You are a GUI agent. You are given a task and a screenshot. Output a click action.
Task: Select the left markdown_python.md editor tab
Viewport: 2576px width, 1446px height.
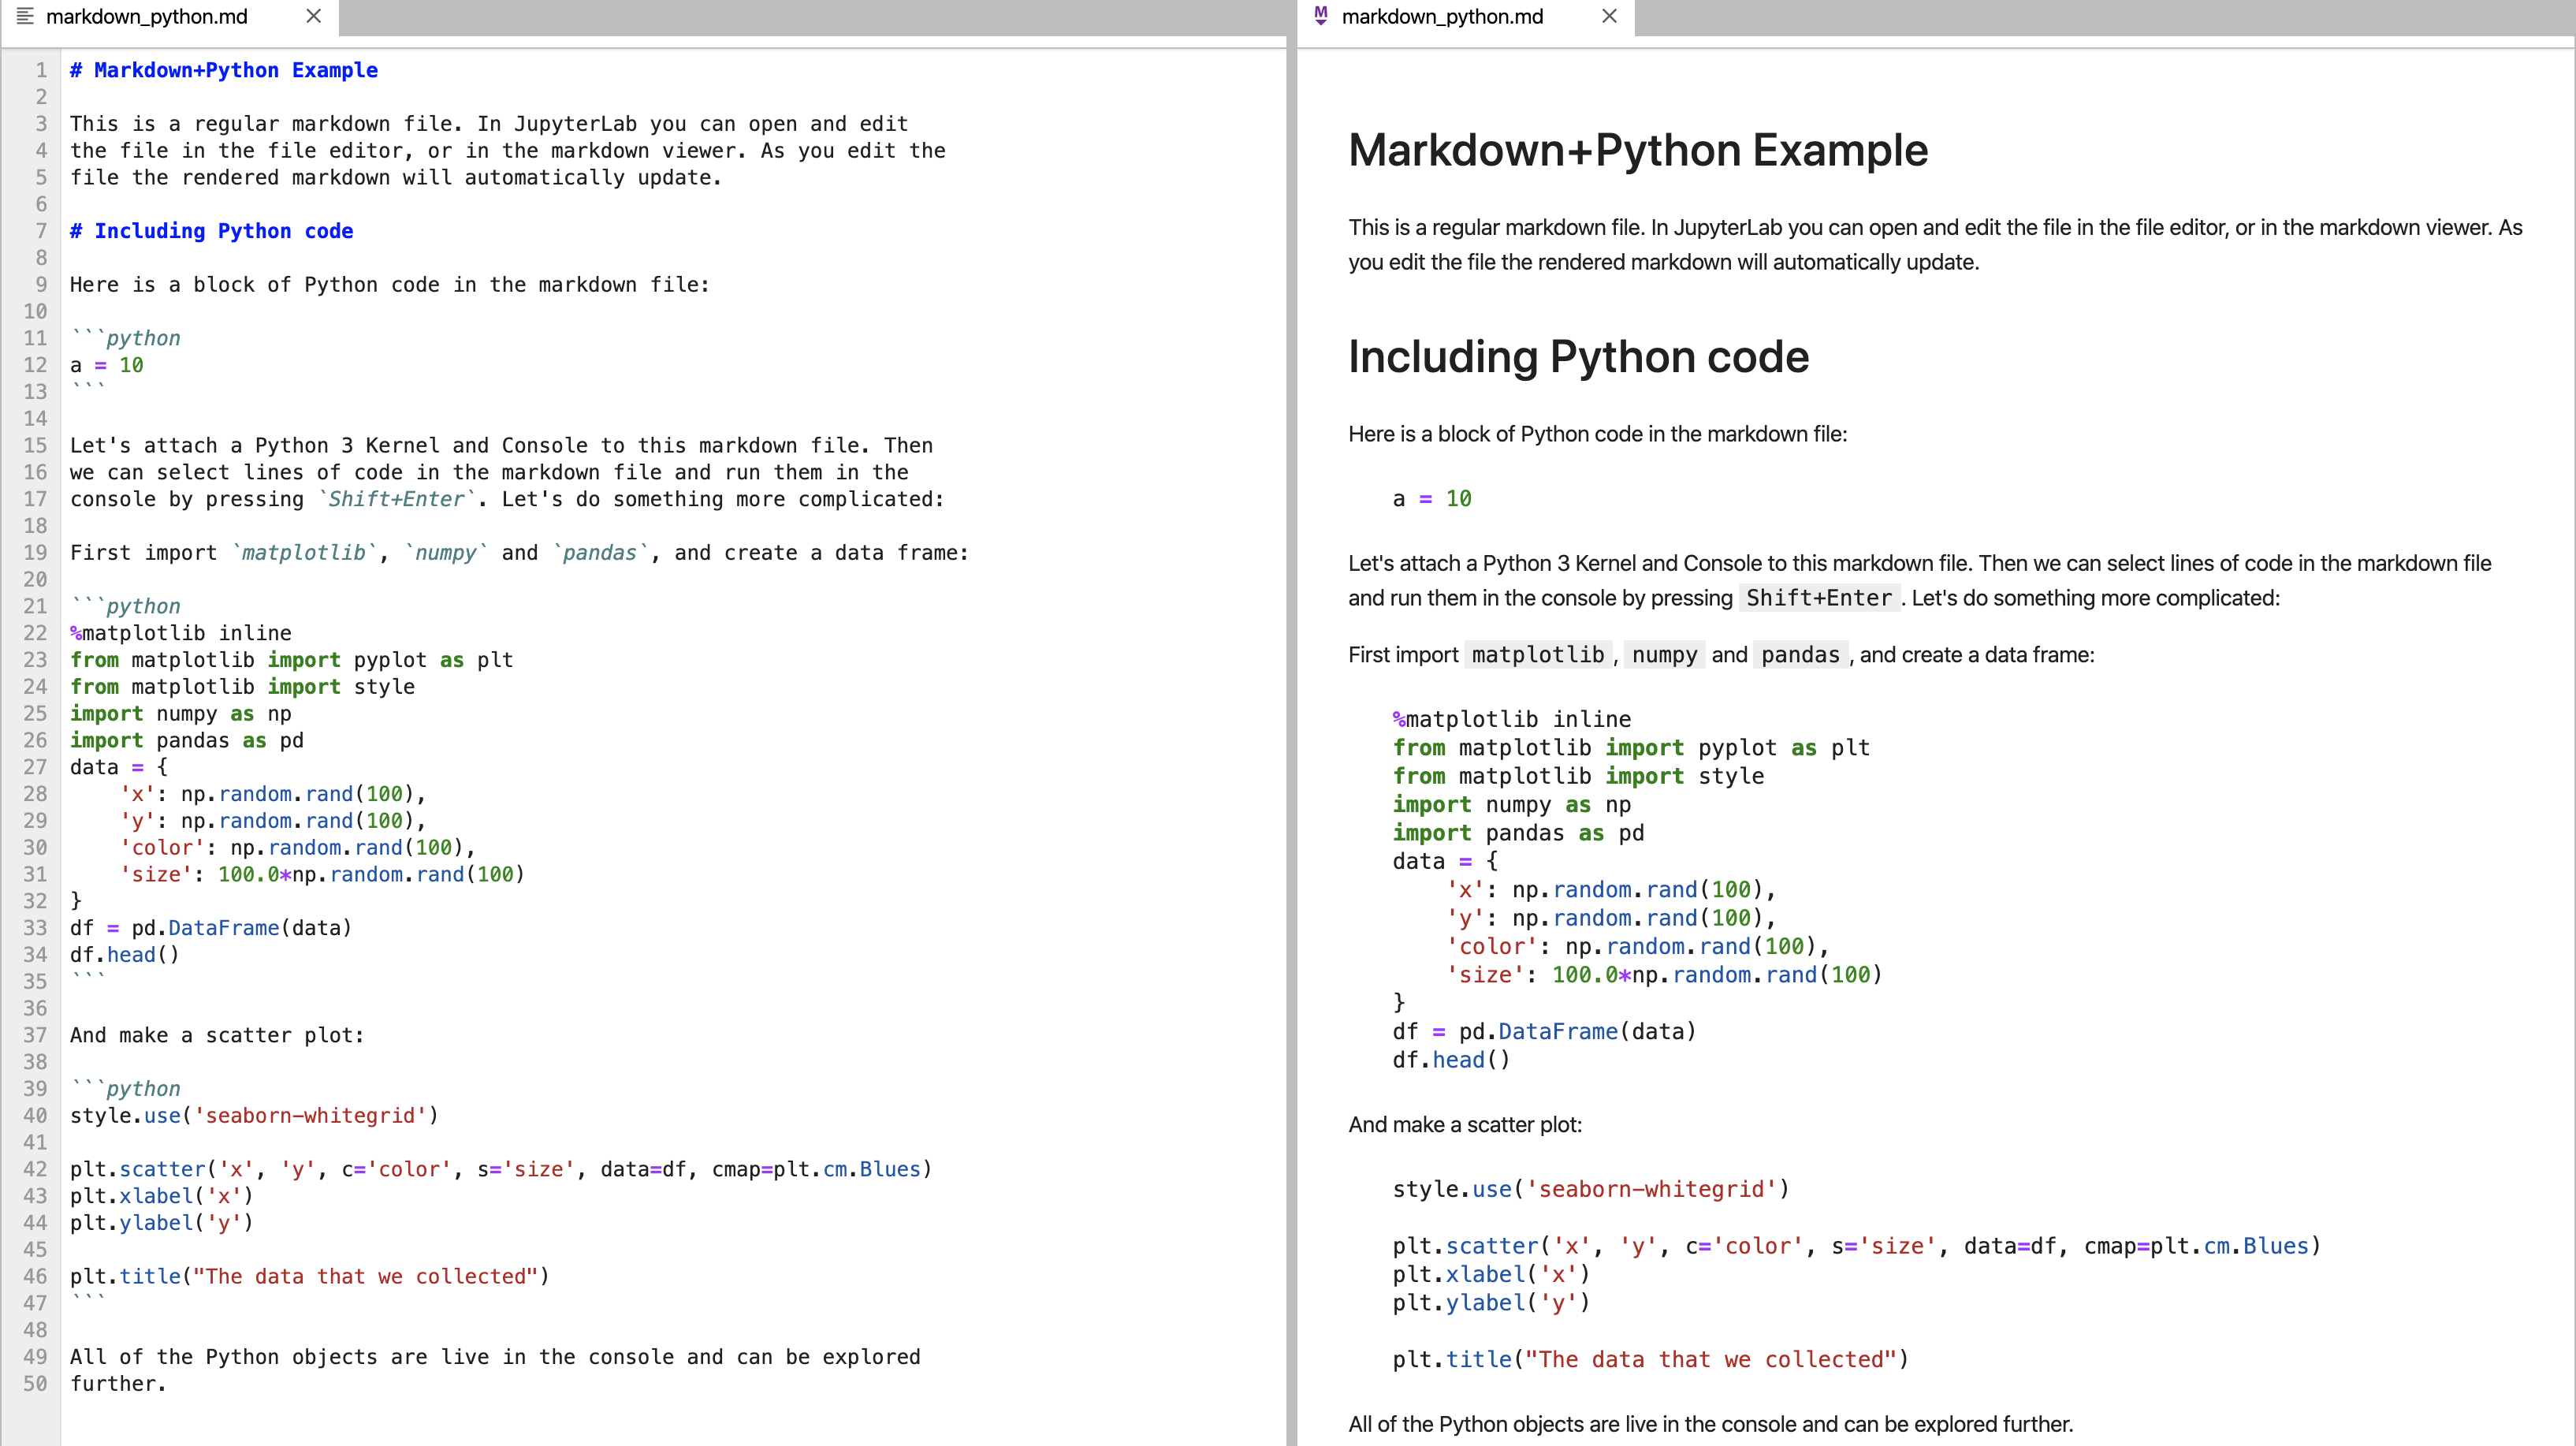pos(147,17)
